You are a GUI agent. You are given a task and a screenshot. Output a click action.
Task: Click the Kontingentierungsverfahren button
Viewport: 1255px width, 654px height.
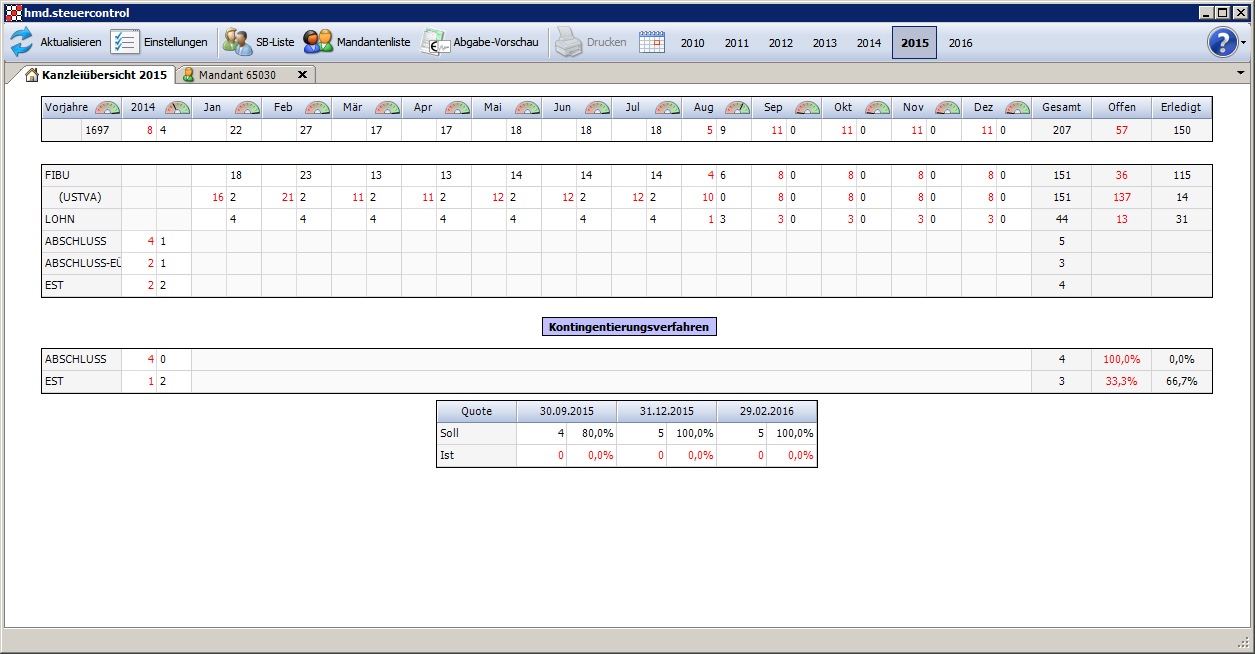629,327
